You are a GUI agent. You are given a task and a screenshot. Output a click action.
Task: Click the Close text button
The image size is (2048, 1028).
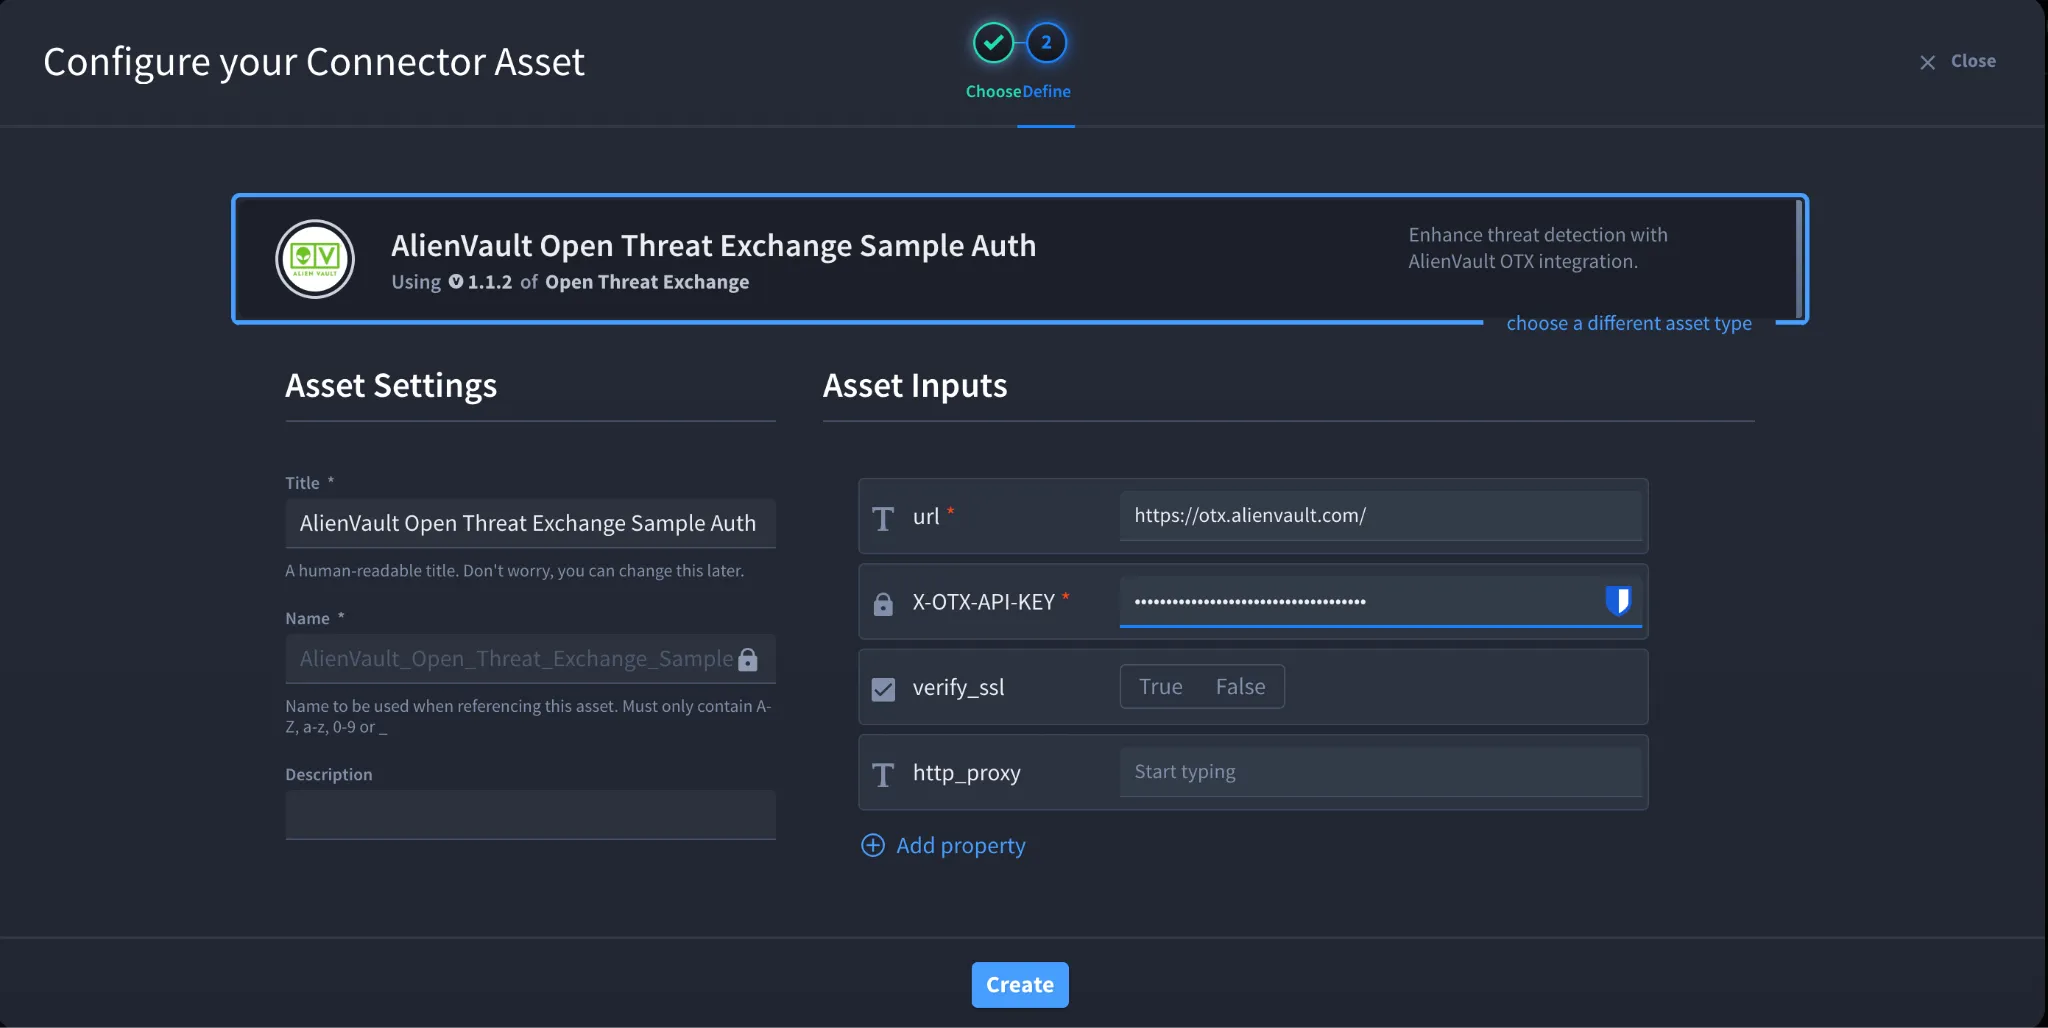[1973, 61]
